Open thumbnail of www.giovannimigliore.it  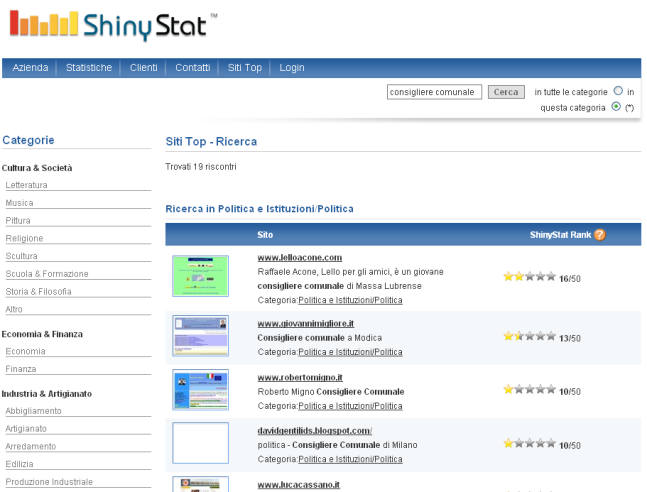tap(201, 336)
